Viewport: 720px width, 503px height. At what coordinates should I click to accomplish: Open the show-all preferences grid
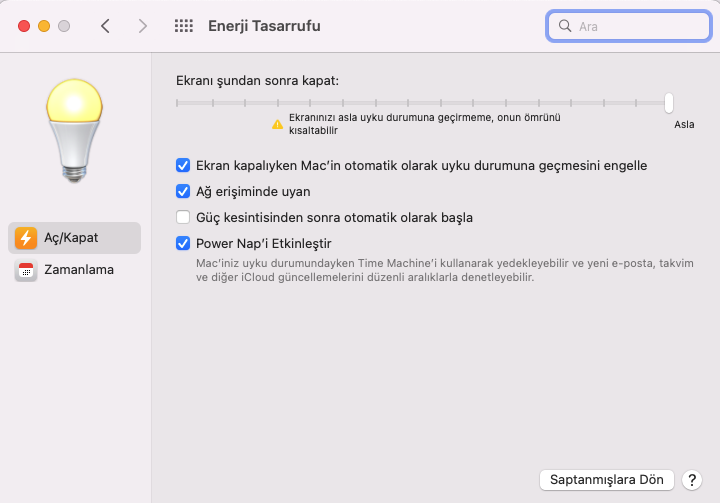(184, 26)
